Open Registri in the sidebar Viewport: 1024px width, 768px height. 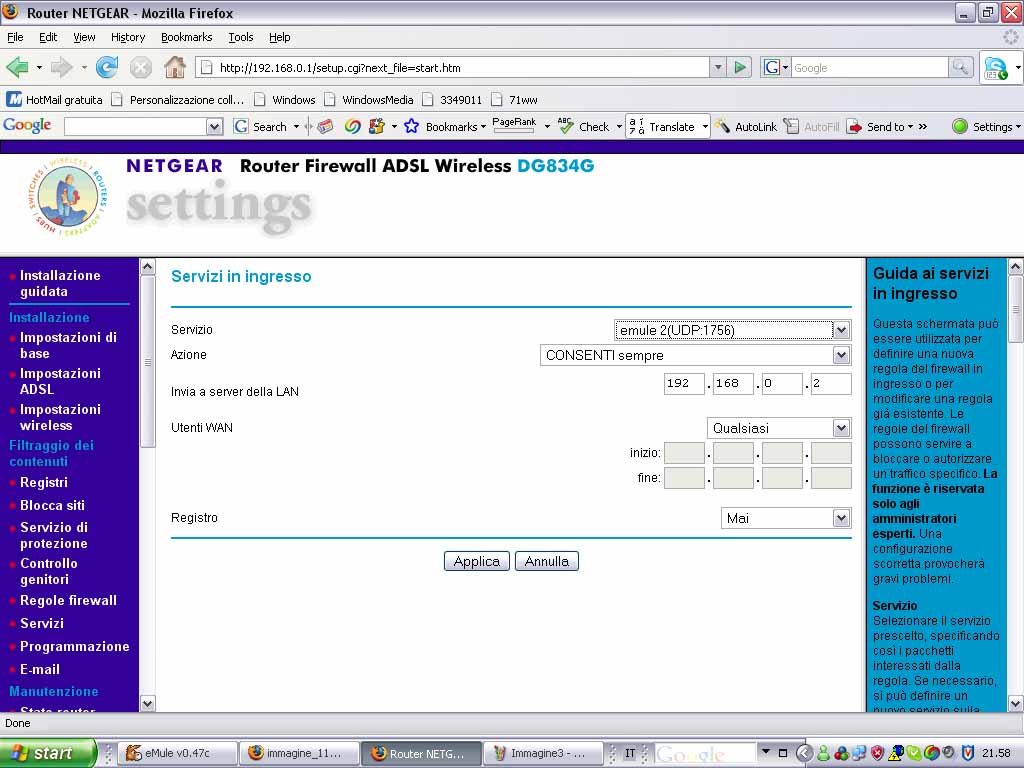pyautogui.click(x=44, y=482)
